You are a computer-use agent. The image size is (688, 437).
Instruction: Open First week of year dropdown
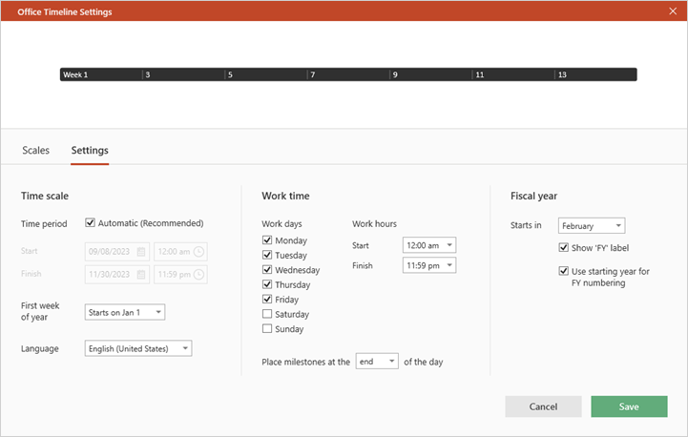(x=125, y=312)
